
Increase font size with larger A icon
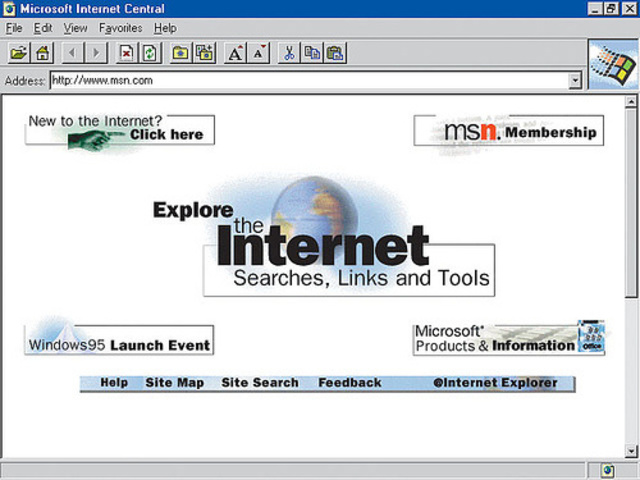[x=235, y=53]
